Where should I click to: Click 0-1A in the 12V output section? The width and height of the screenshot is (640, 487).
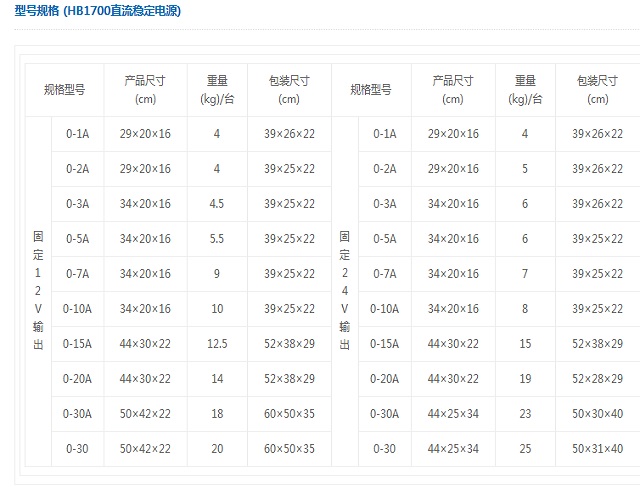coord(78,134)
